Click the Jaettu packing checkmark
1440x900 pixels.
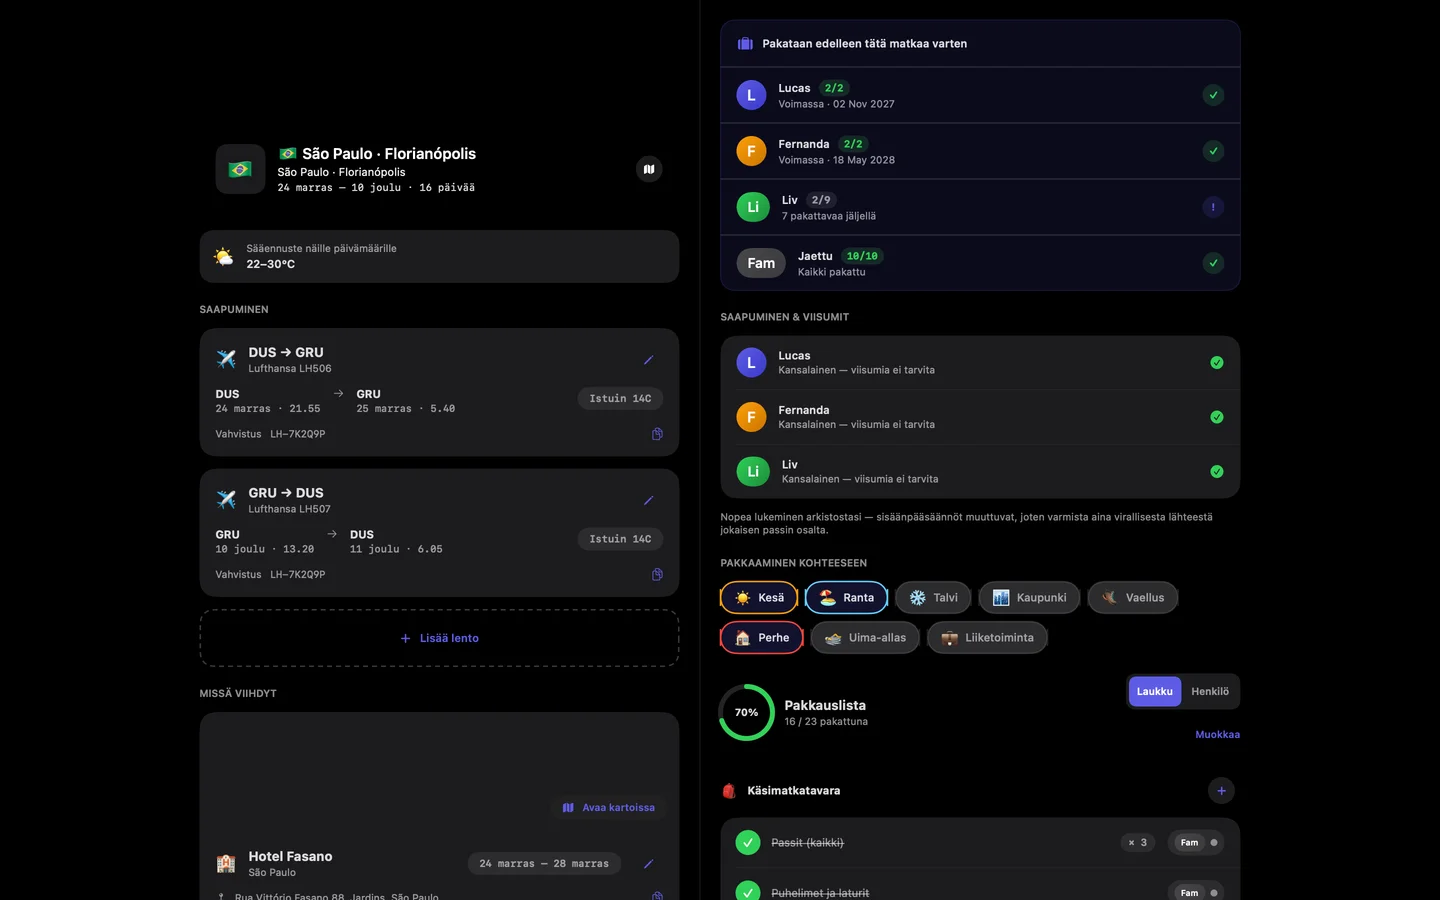[1213, 263]
